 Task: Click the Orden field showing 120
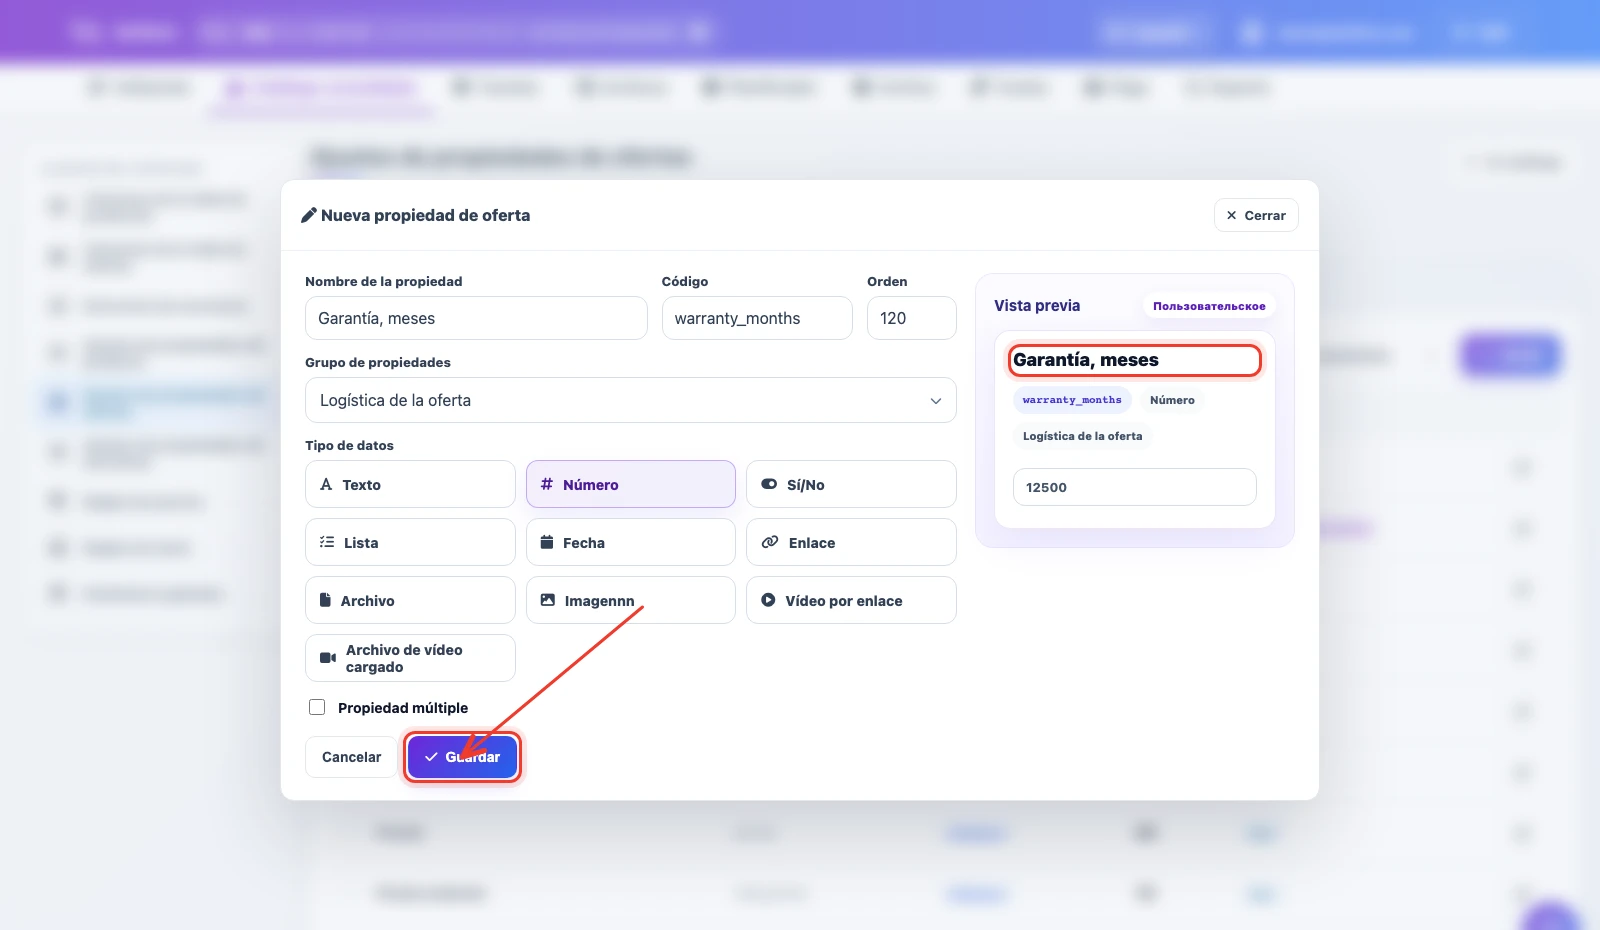click(x=912, y=318)
